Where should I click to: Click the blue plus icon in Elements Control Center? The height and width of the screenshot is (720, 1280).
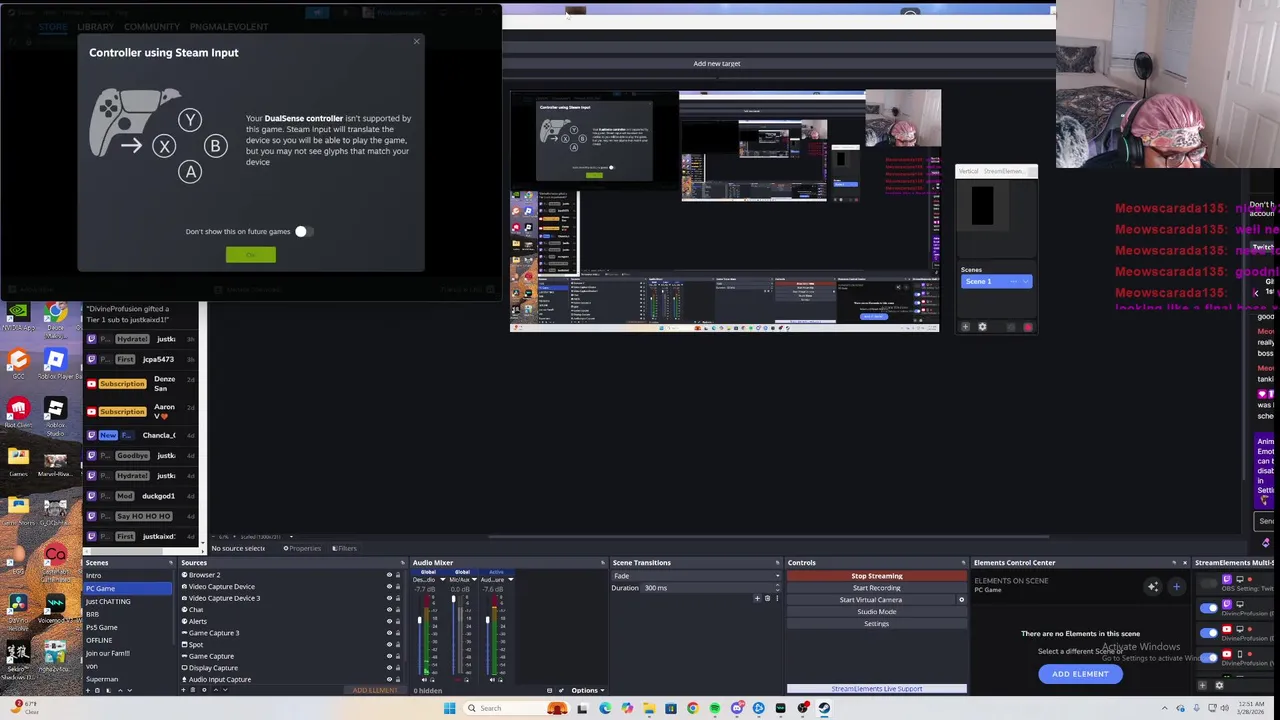[x=1176, y=587]
